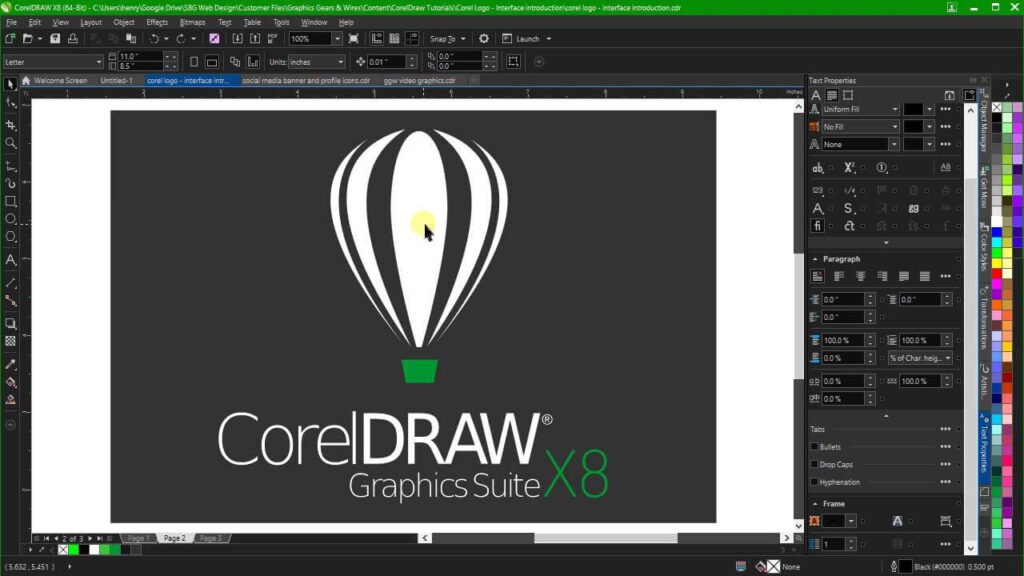Screen dimensions: 1024x576
Task: Click the Import icon in the toolbar
Action: [x=237, y=39]
